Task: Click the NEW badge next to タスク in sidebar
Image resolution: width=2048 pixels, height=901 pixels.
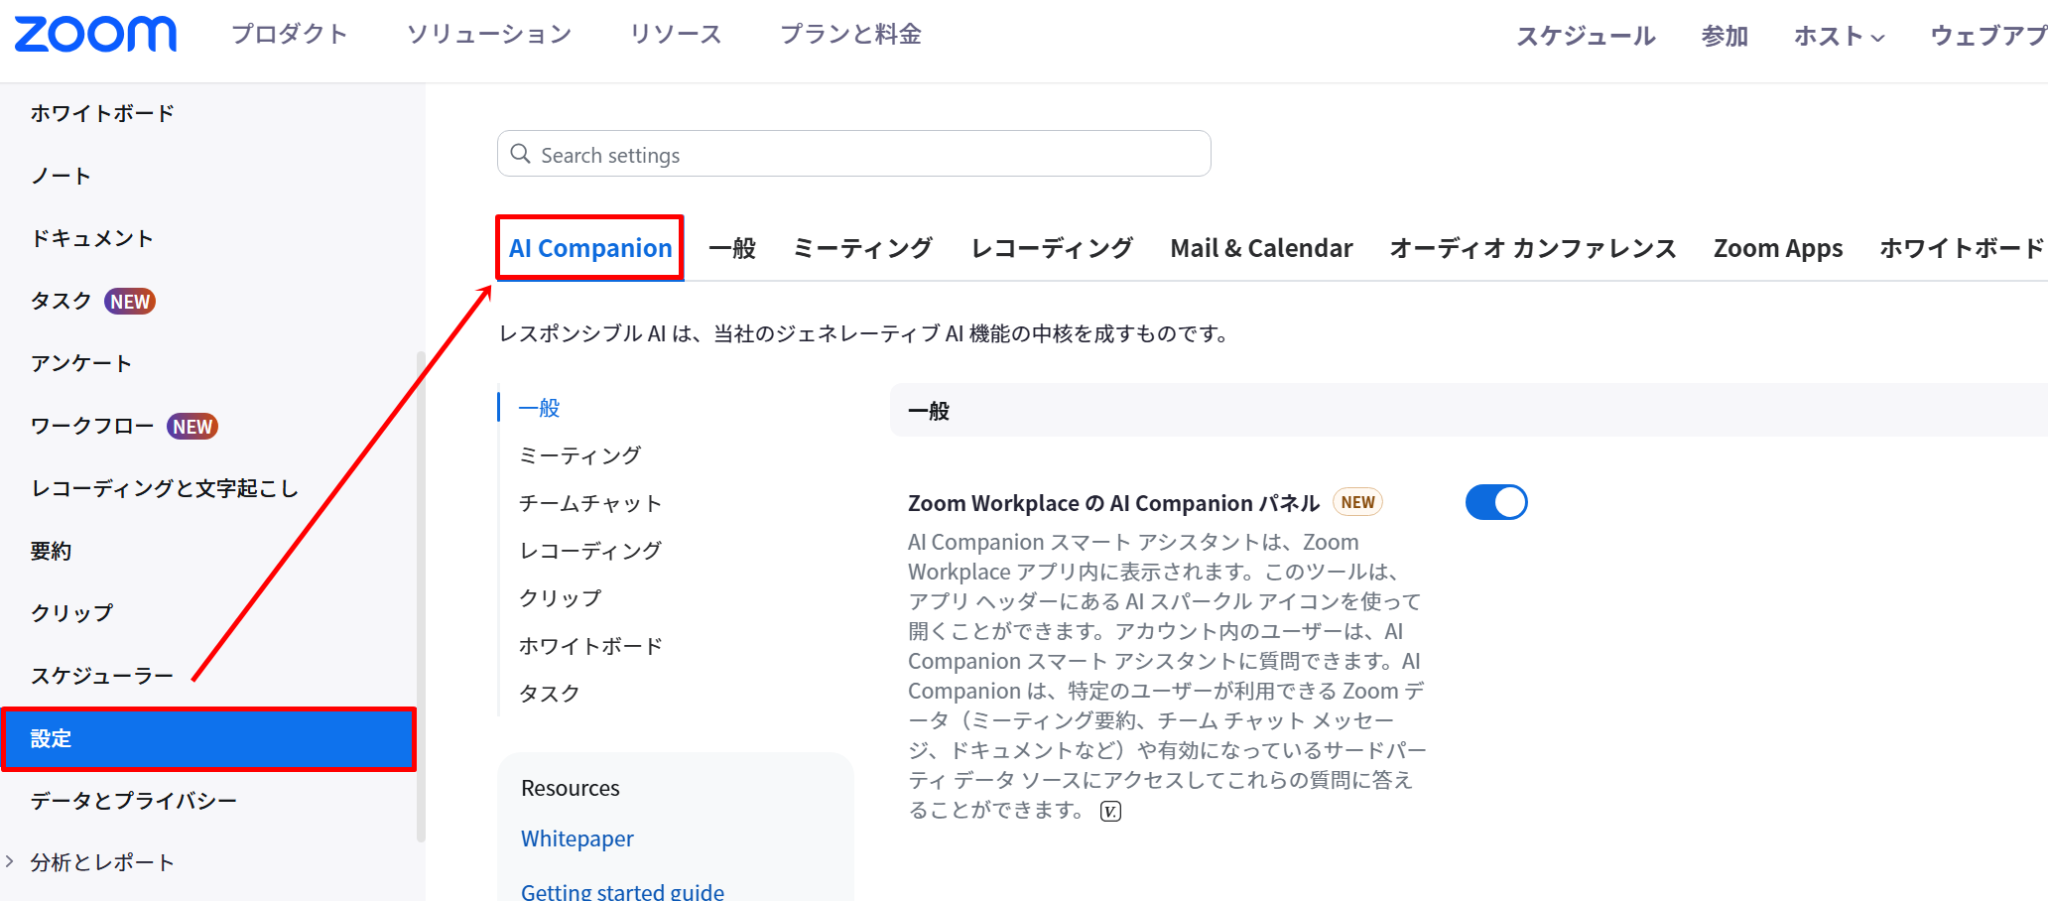Action: (x=129, y=300)
